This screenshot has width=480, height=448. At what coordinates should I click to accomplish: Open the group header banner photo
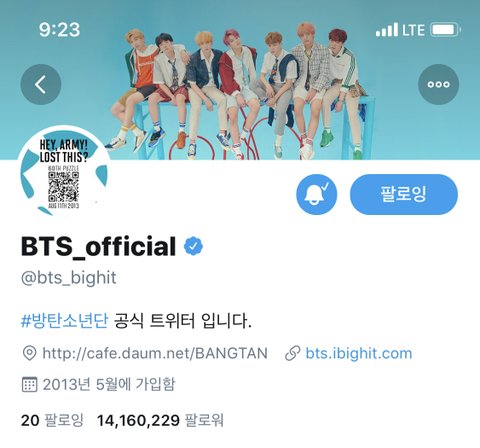[x=240, y=80]
